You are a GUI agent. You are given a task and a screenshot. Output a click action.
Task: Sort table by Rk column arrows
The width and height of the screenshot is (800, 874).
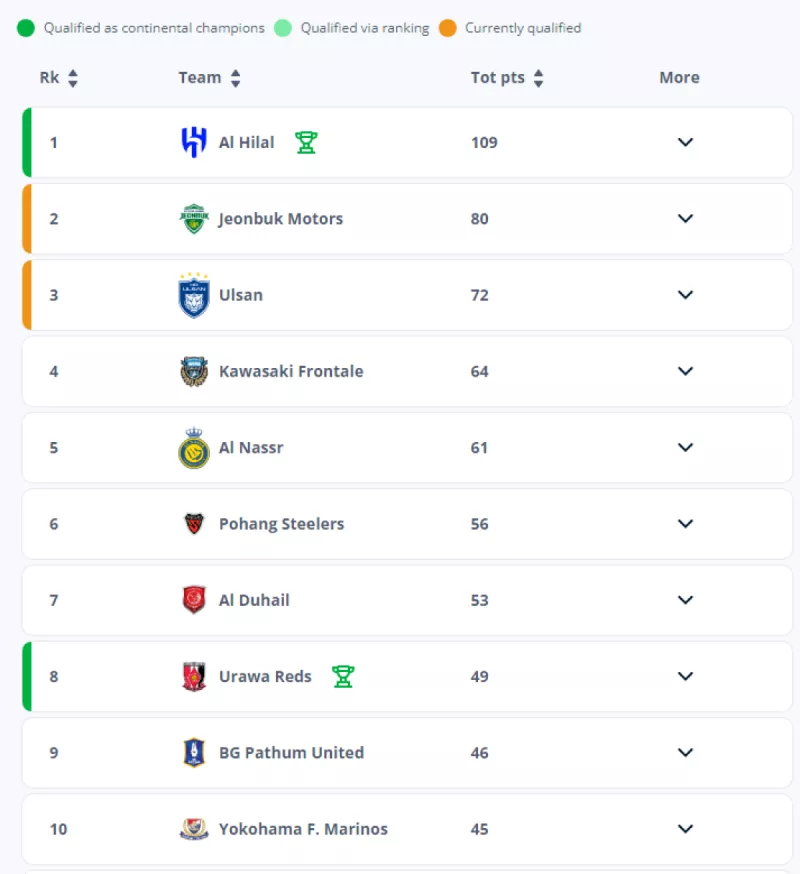73,78
